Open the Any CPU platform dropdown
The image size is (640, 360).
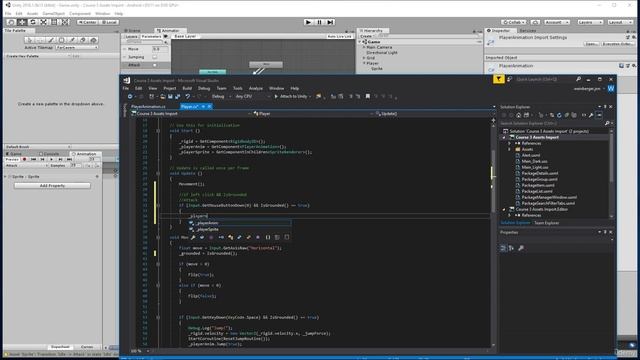tap(252, 96)
